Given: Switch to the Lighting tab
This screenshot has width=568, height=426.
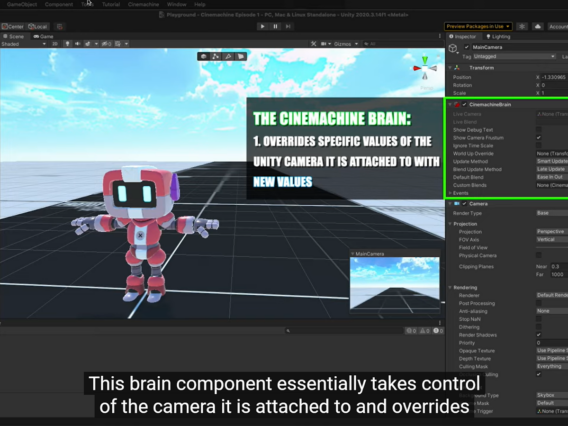Looking at the screenshot, I should (498, 37).
